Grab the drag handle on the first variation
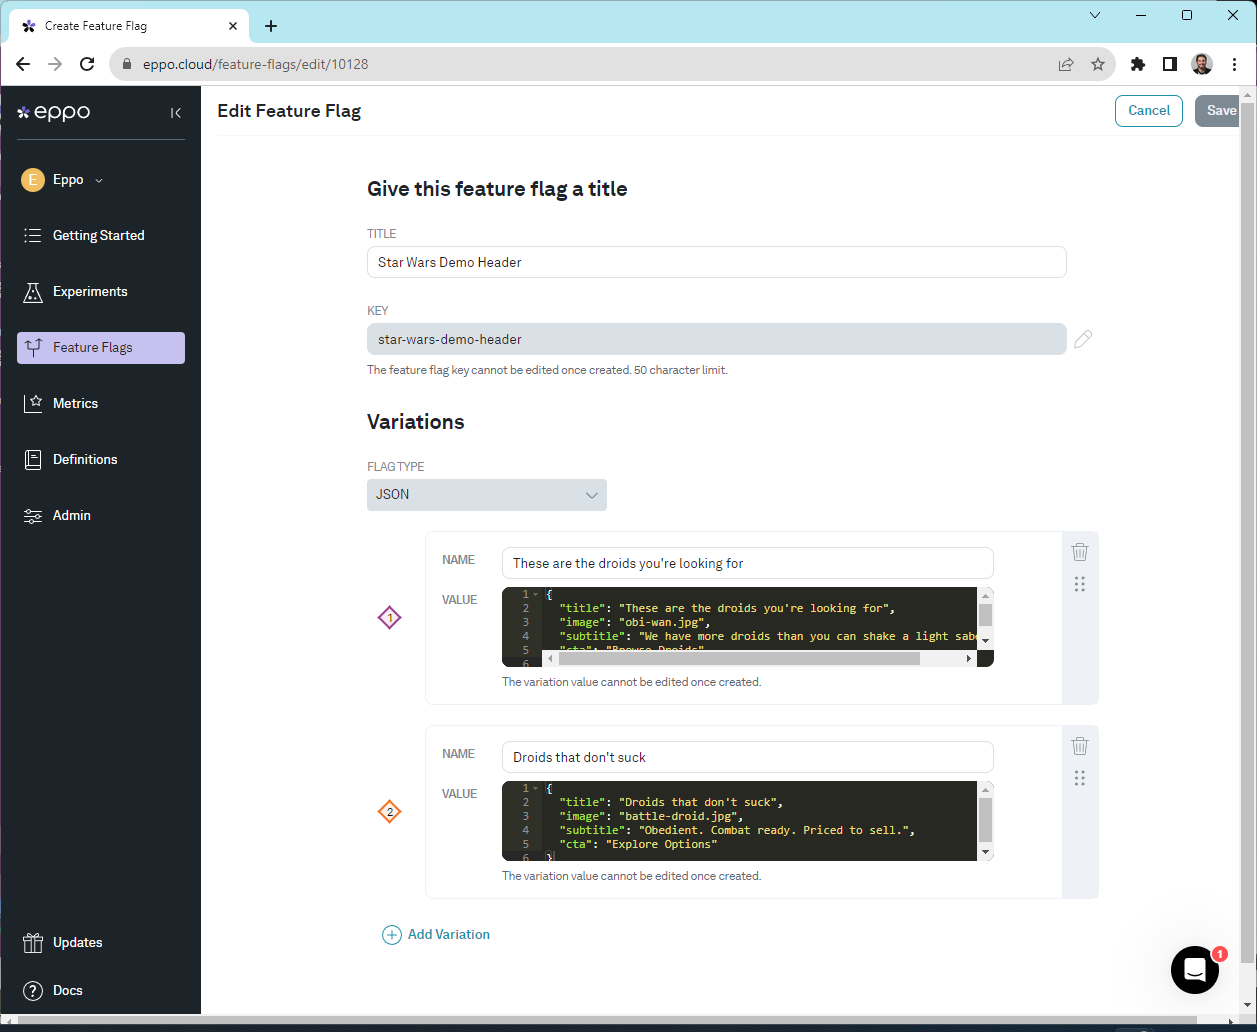 (1079, 584)
